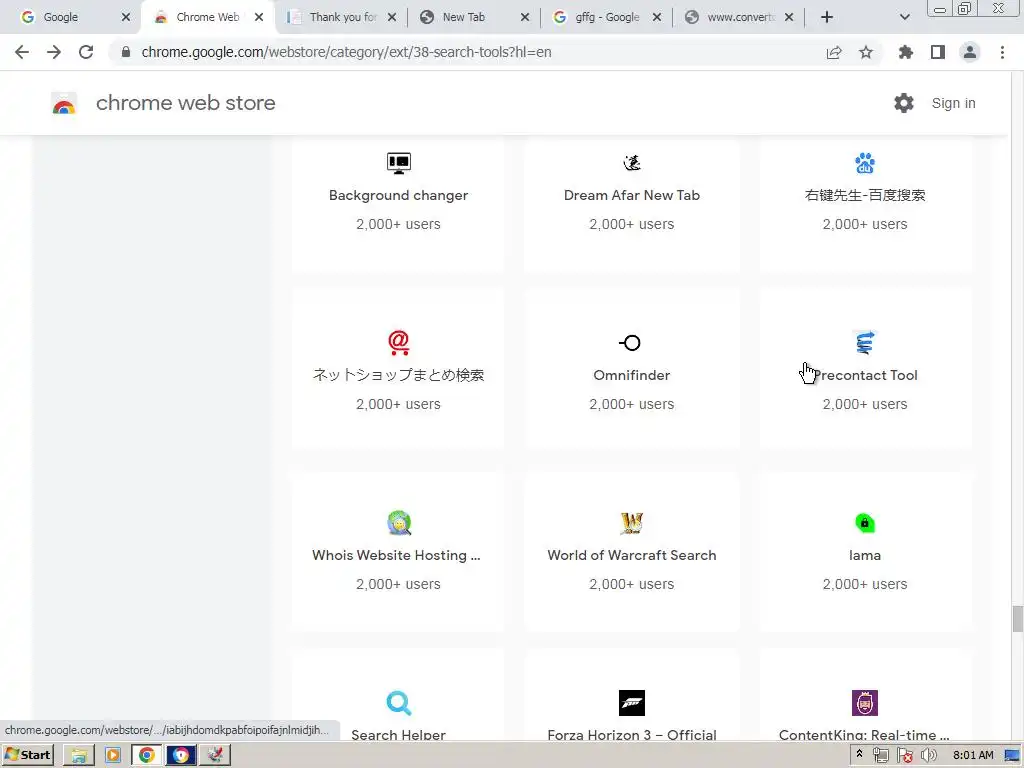This screenshot has height=768, width=1024.
Task: Click the site lock icon in address bar
Action: 126,52
